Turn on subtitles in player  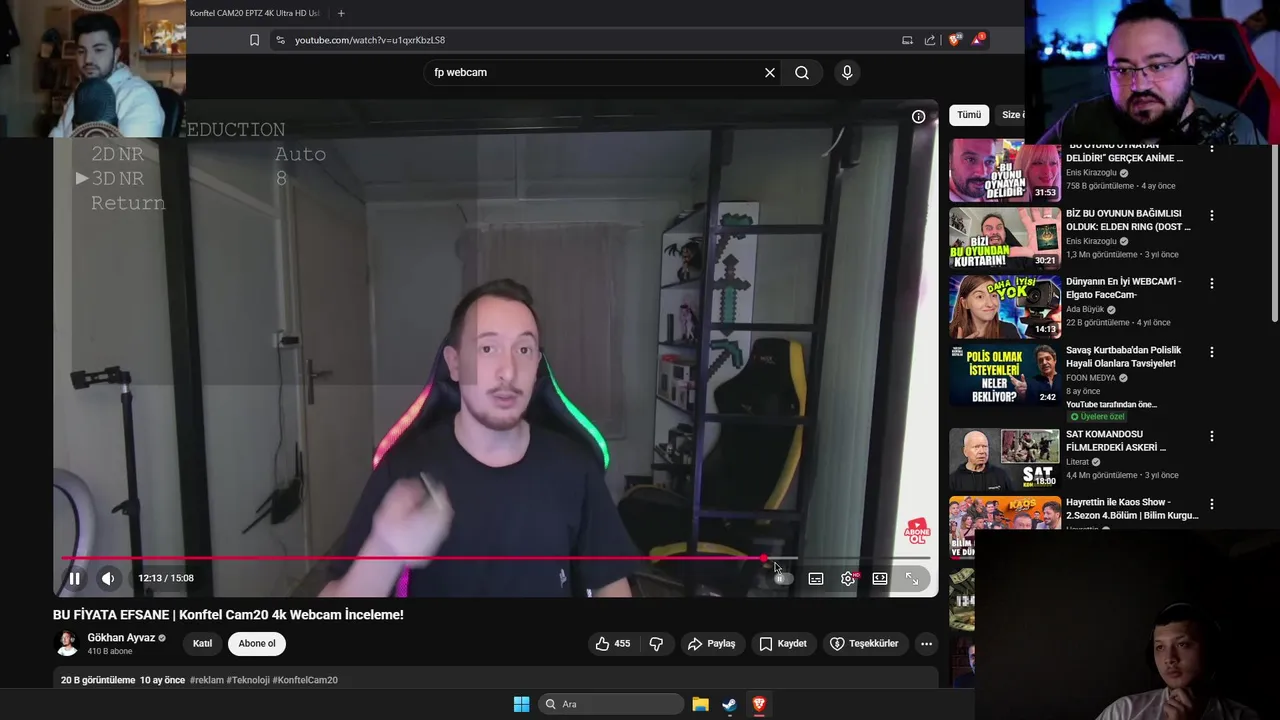point(816,578)
